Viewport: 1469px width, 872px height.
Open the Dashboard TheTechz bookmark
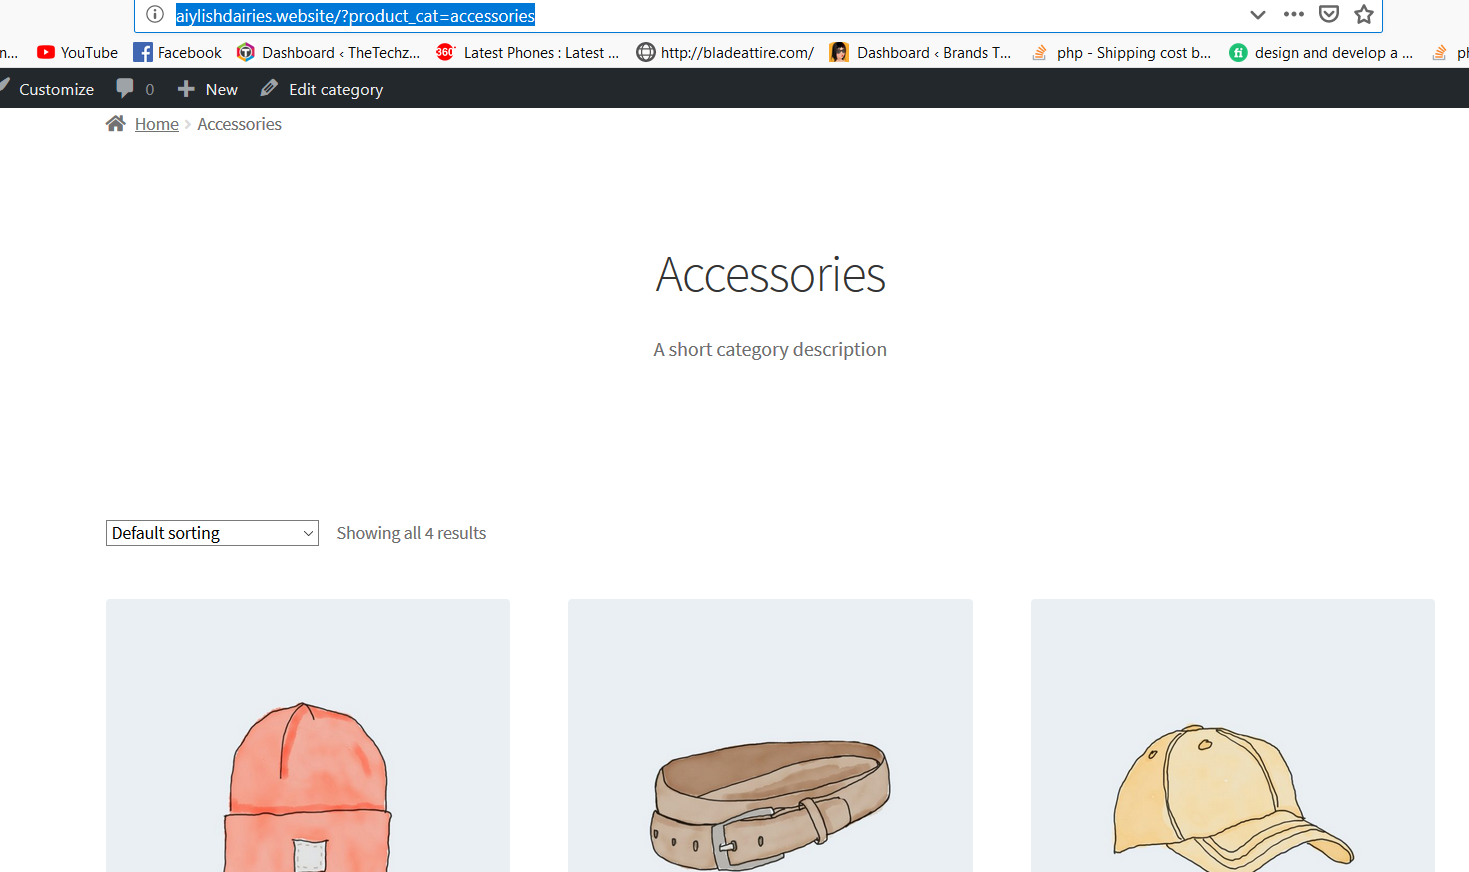click(328, 53)
